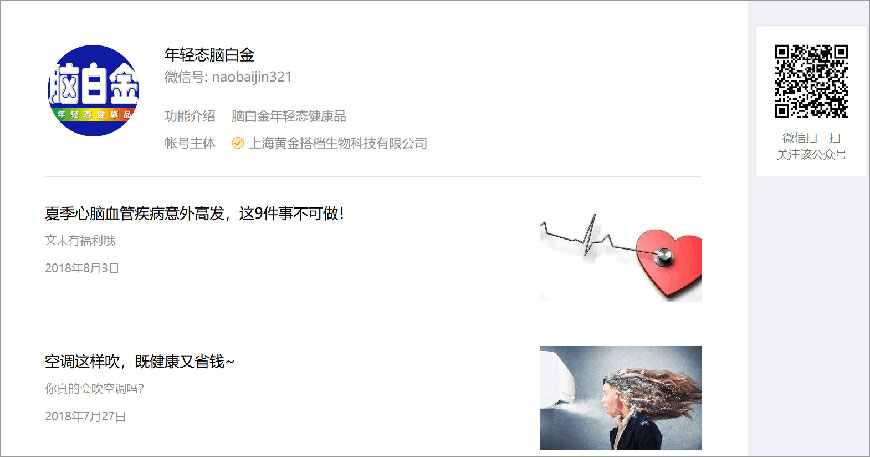870x457 pixels.
Task: Click the divider line below account info
Action: click(373, 176)
